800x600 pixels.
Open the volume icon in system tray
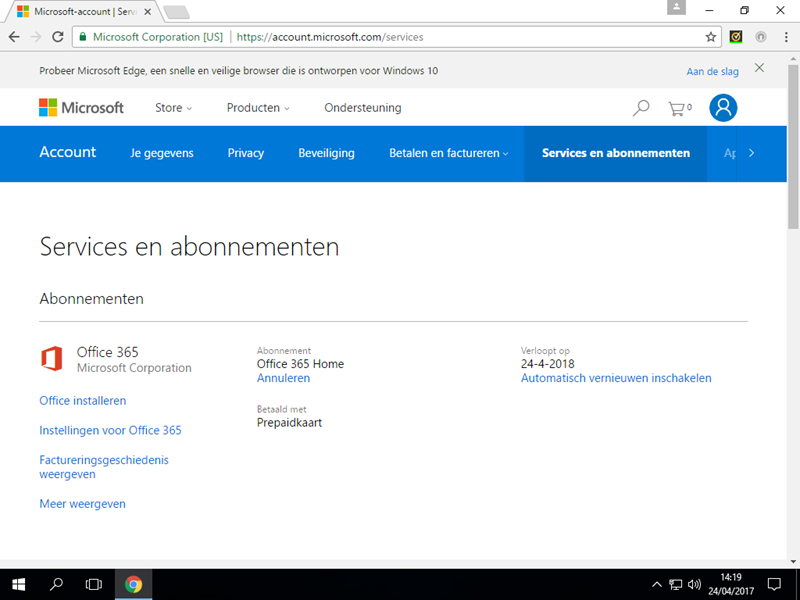(694, 585)
